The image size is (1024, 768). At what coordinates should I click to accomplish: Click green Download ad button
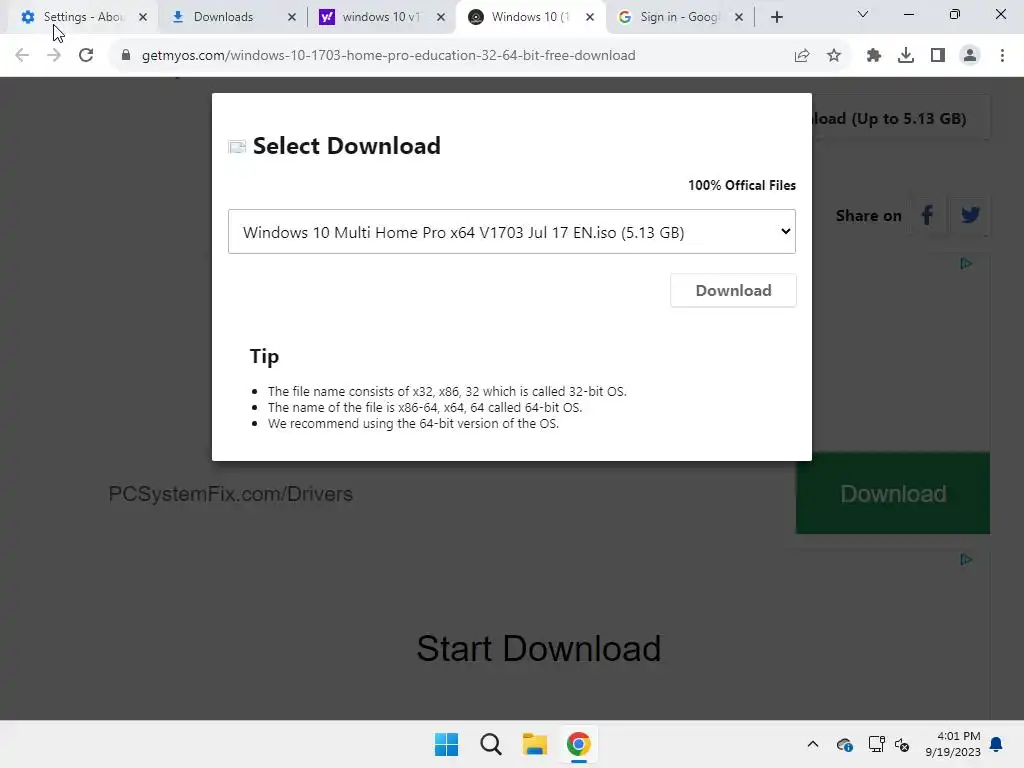tap(893, 494)
